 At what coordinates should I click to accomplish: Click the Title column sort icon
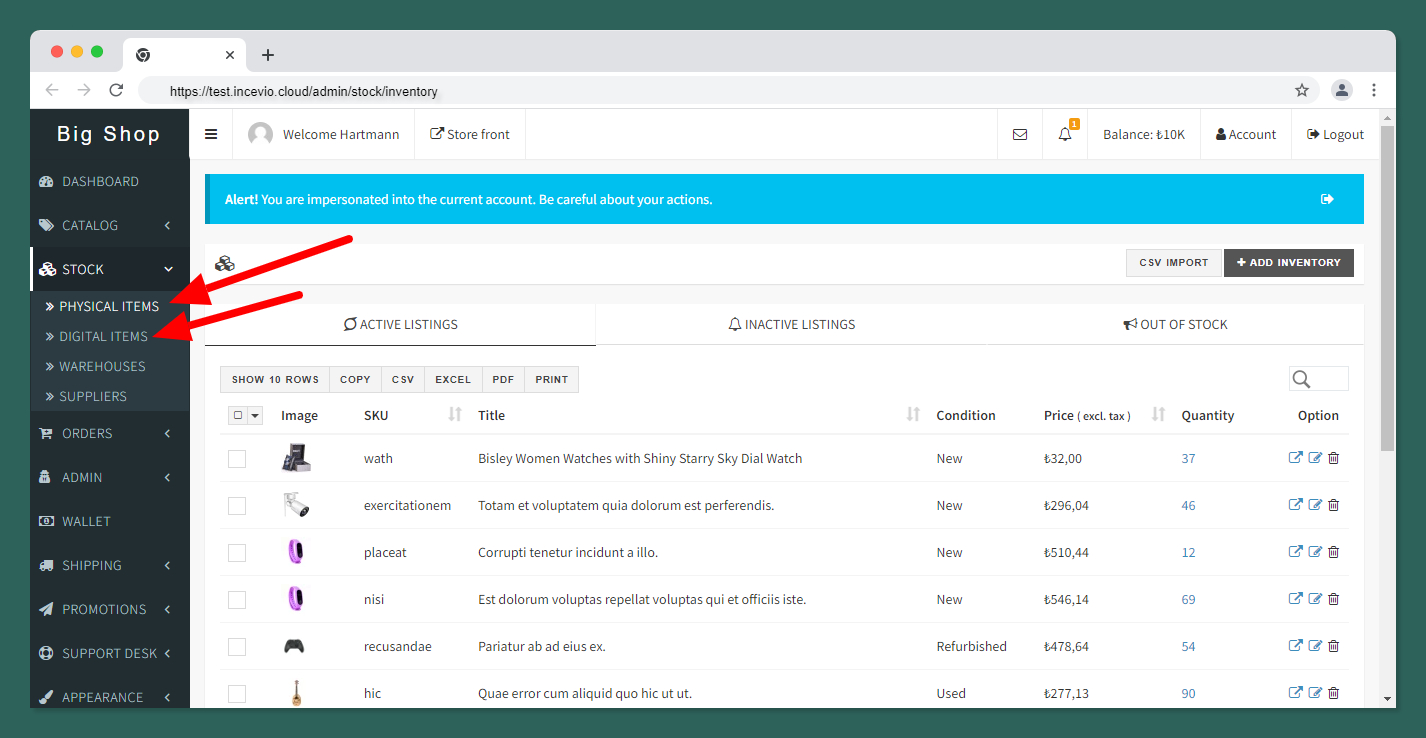912,415
